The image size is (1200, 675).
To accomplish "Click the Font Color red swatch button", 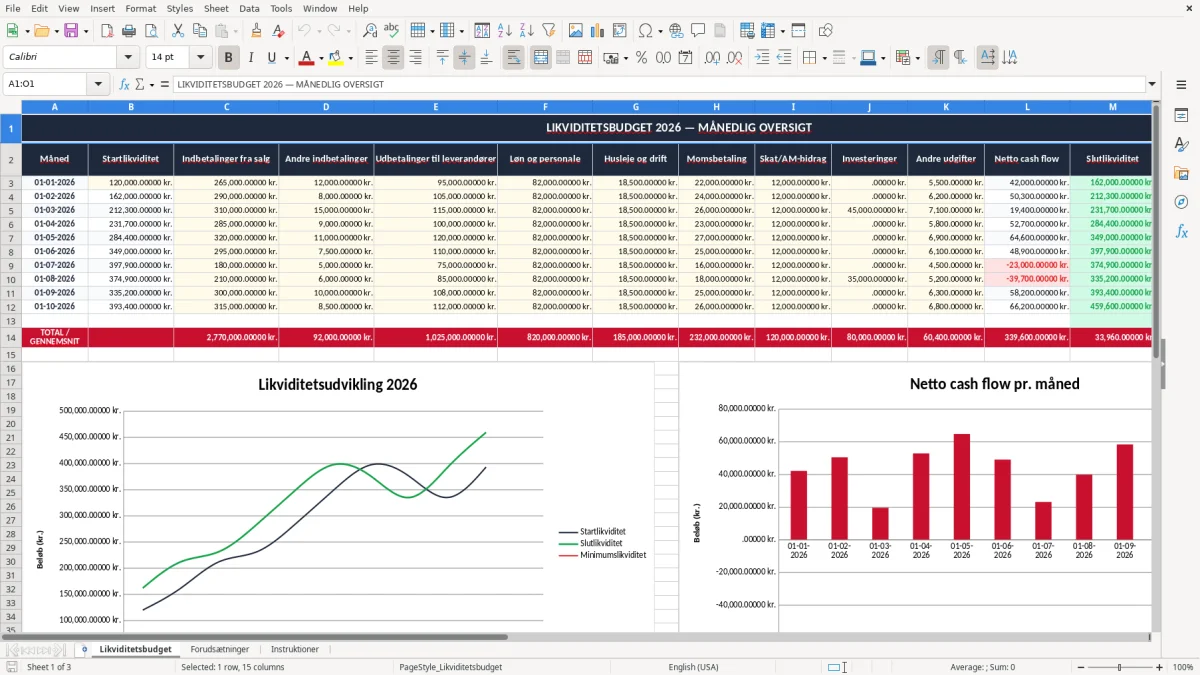I will click(307, 58).
